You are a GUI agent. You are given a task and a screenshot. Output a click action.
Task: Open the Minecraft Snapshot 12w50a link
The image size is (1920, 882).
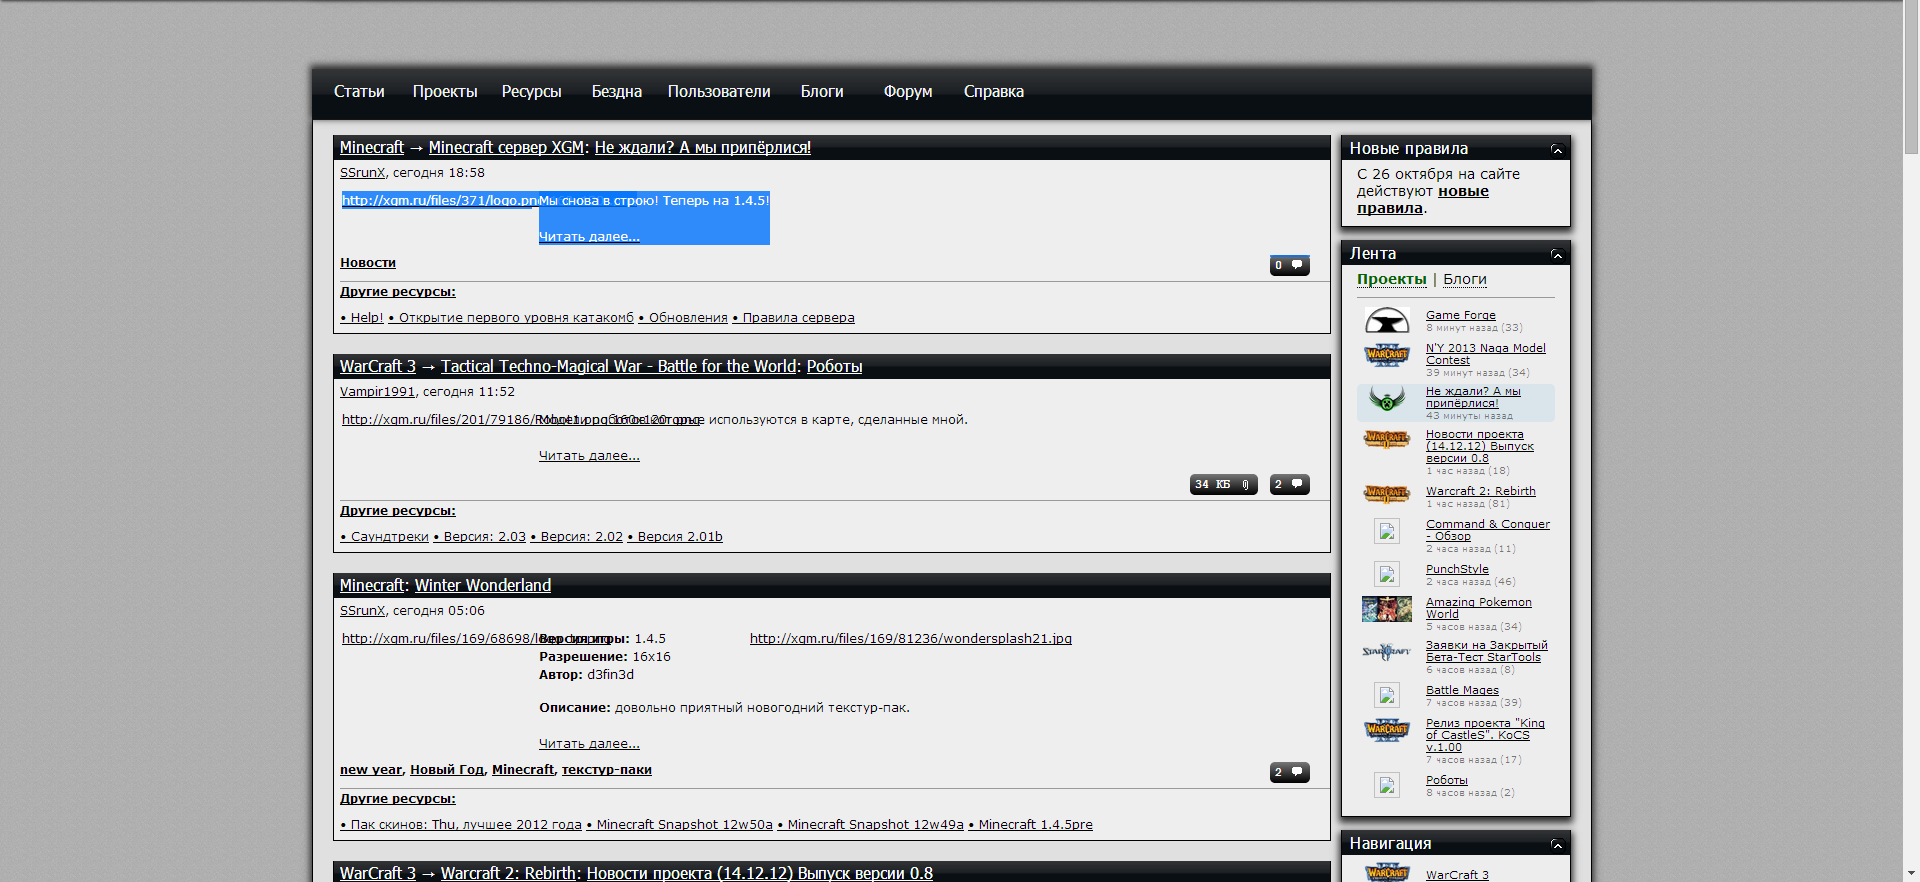point(680,825)
